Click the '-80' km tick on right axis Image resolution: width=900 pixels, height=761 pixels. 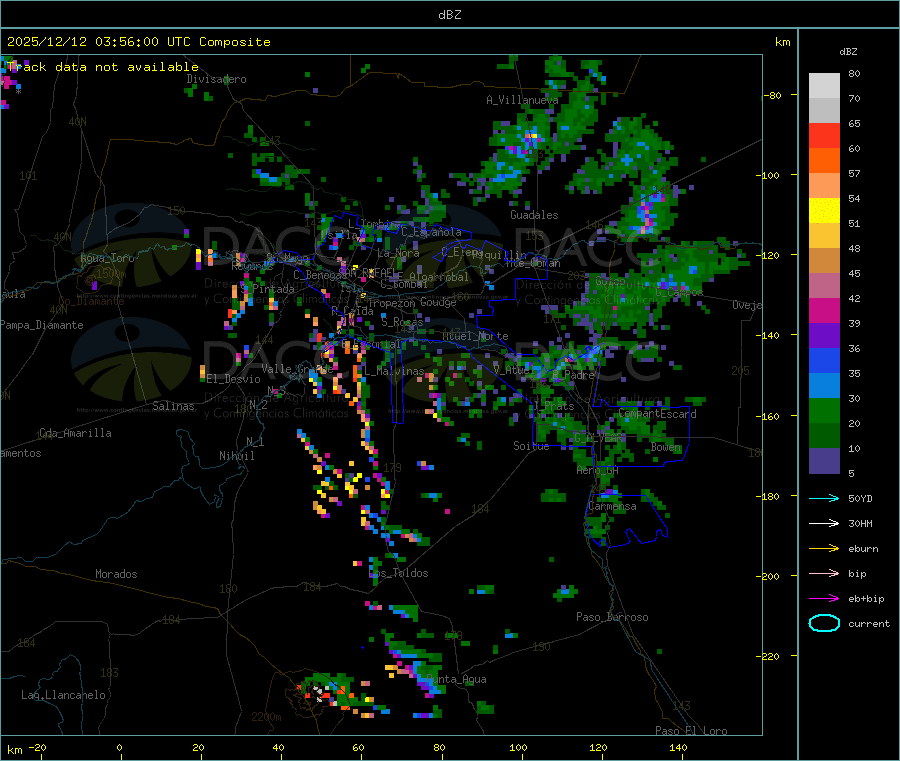coord(773,95)
